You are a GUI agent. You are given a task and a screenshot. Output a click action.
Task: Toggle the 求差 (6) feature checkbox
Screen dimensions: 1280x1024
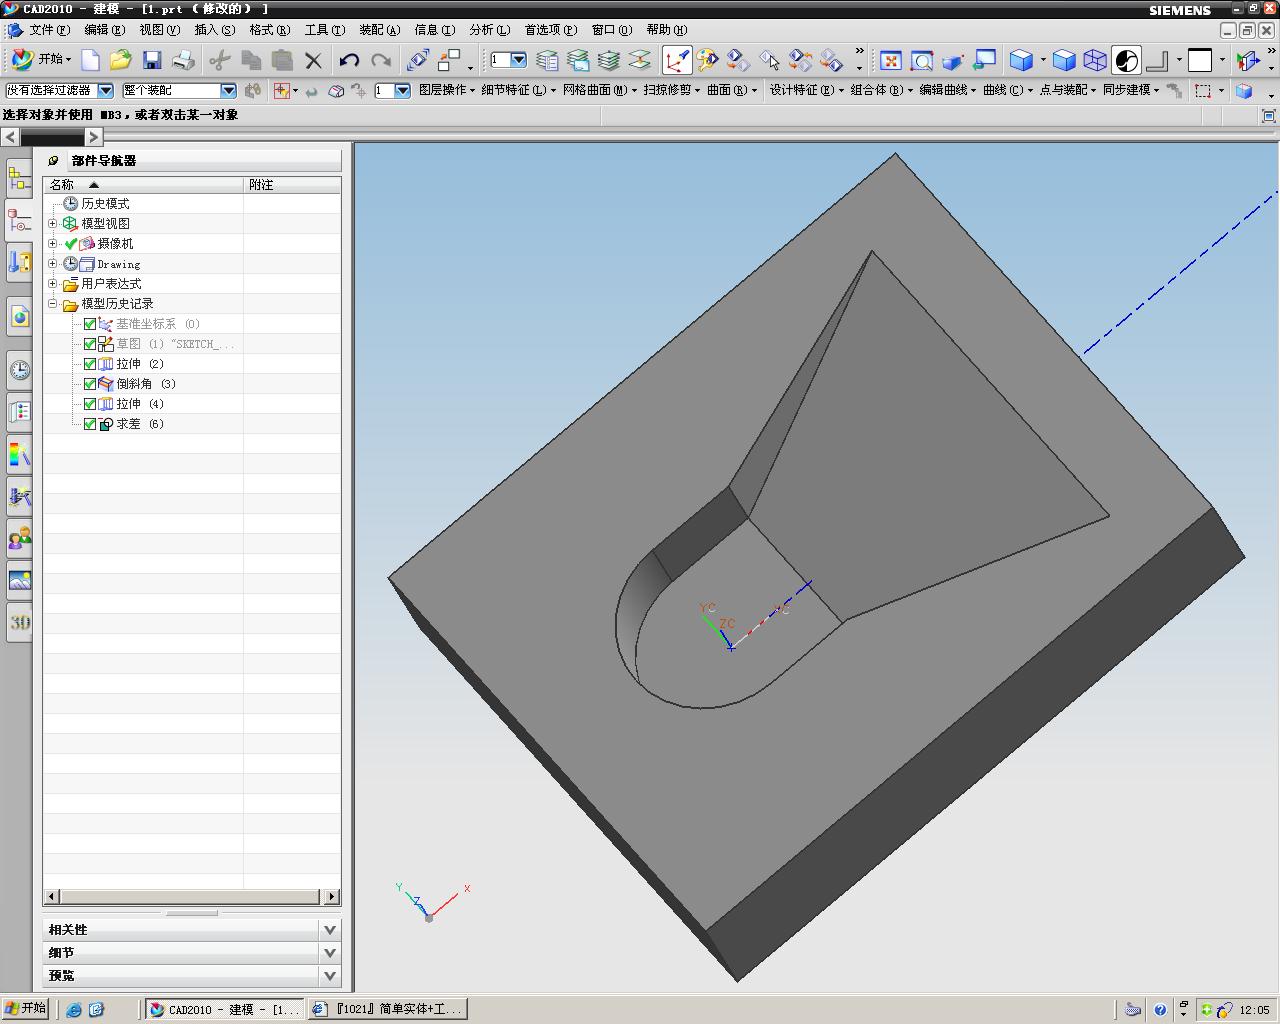(90, 424)
